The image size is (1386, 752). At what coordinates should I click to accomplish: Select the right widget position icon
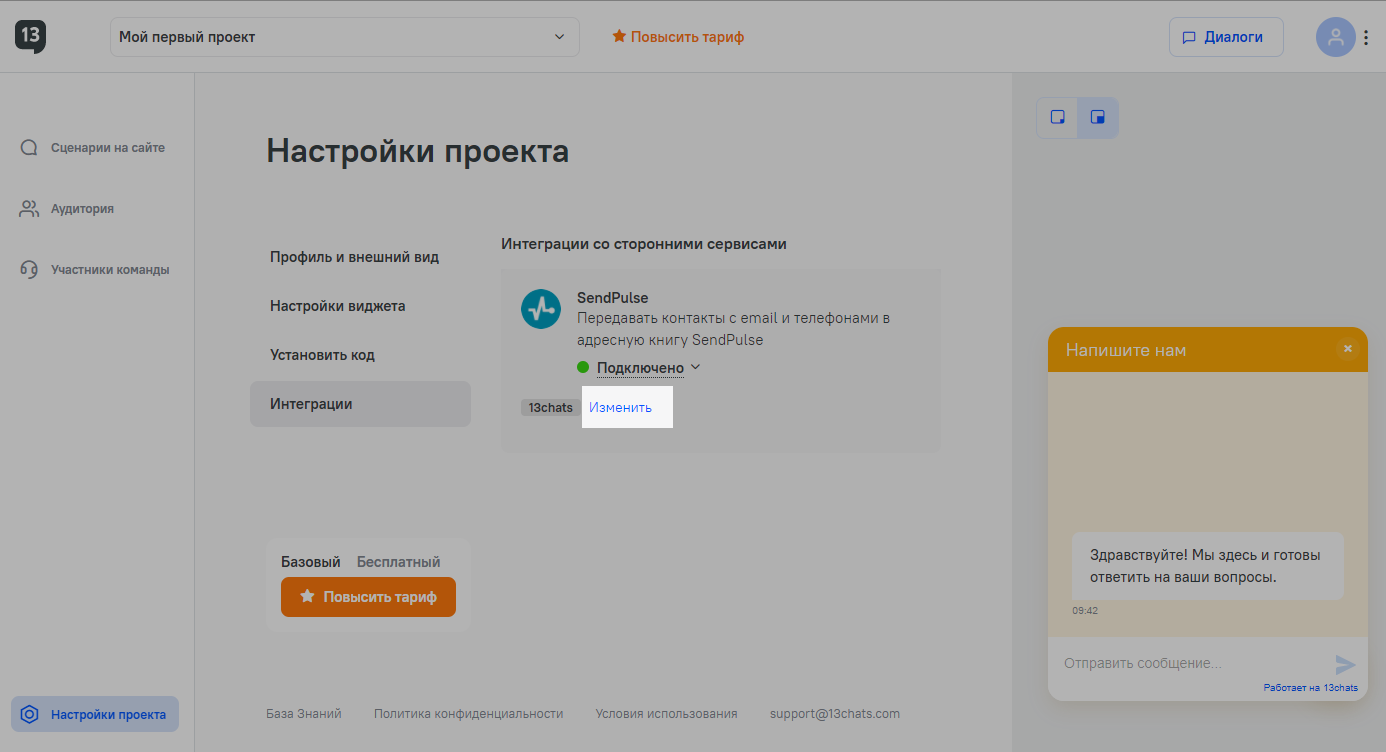point(1097,118)
